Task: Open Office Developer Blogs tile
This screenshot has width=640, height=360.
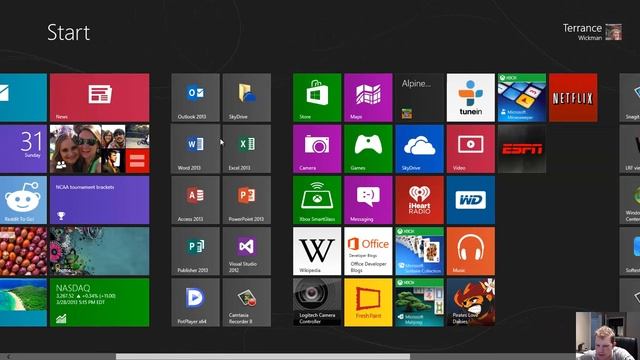Action: click(368, 251)
